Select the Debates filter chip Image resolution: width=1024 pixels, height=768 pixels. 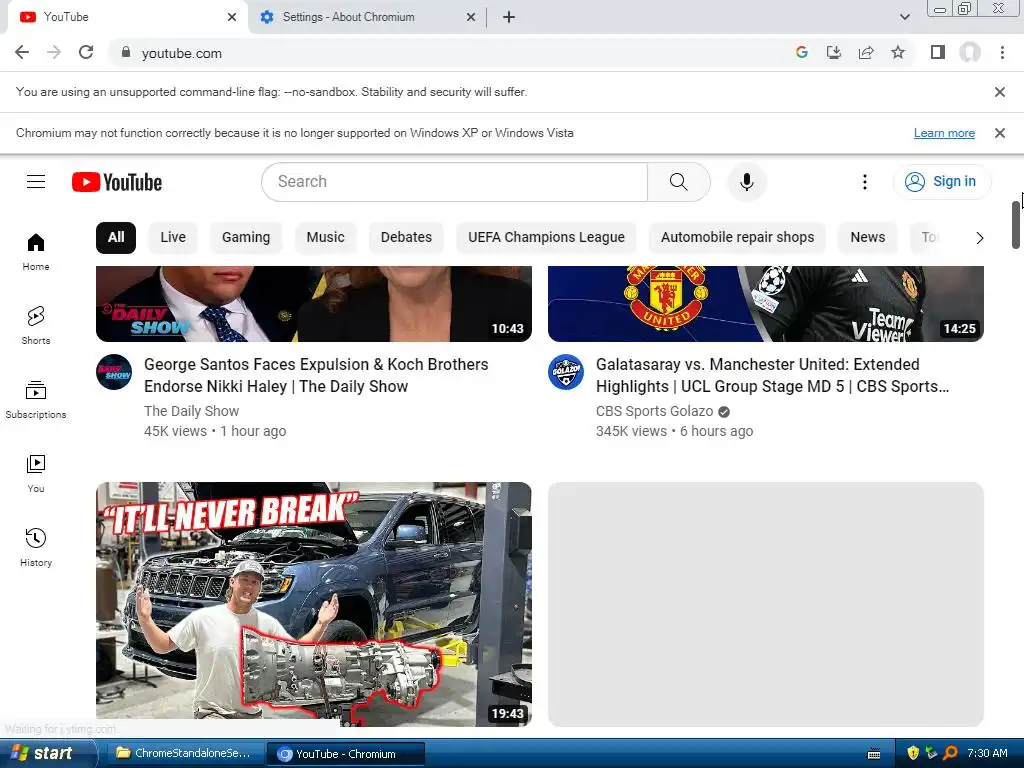(x=406, y=238)
